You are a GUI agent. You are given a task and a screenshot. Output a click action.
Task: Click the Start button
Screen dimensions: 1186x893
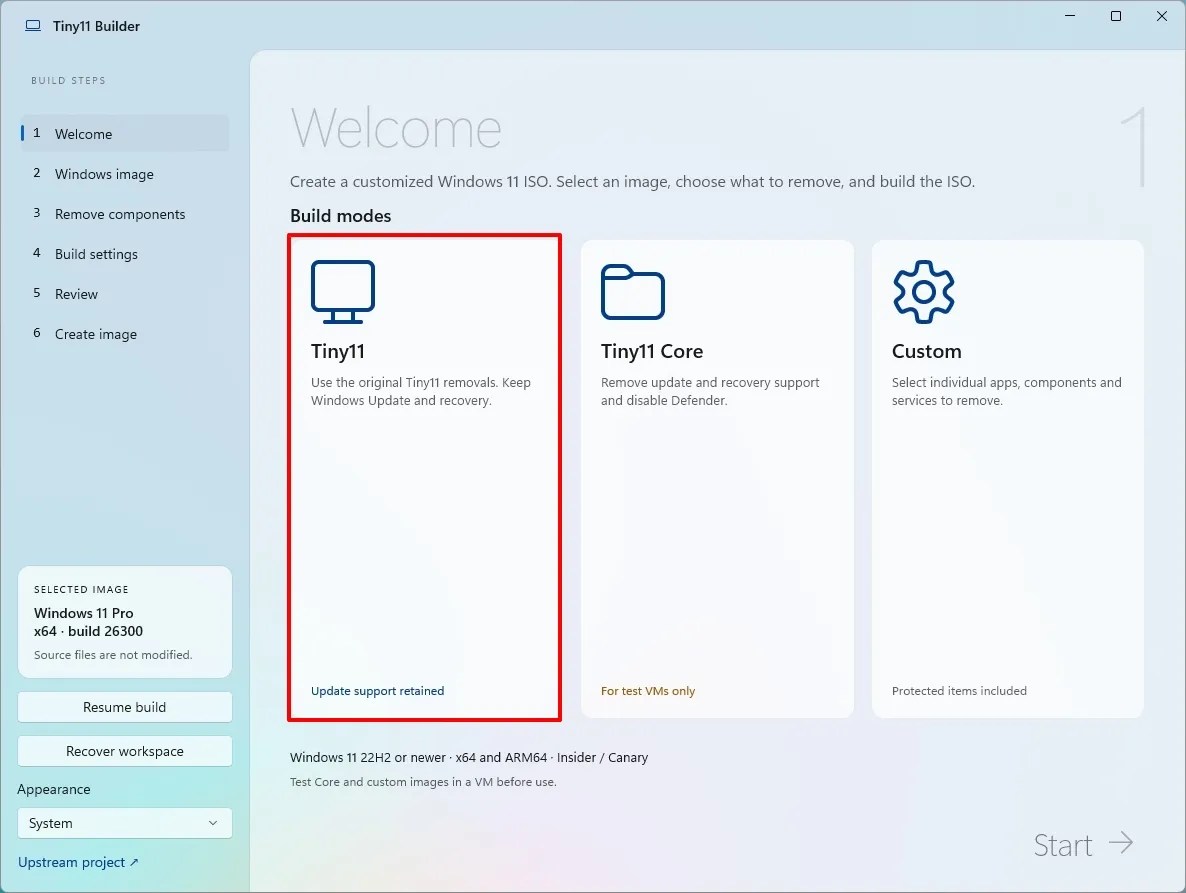tap(1084, 845)
